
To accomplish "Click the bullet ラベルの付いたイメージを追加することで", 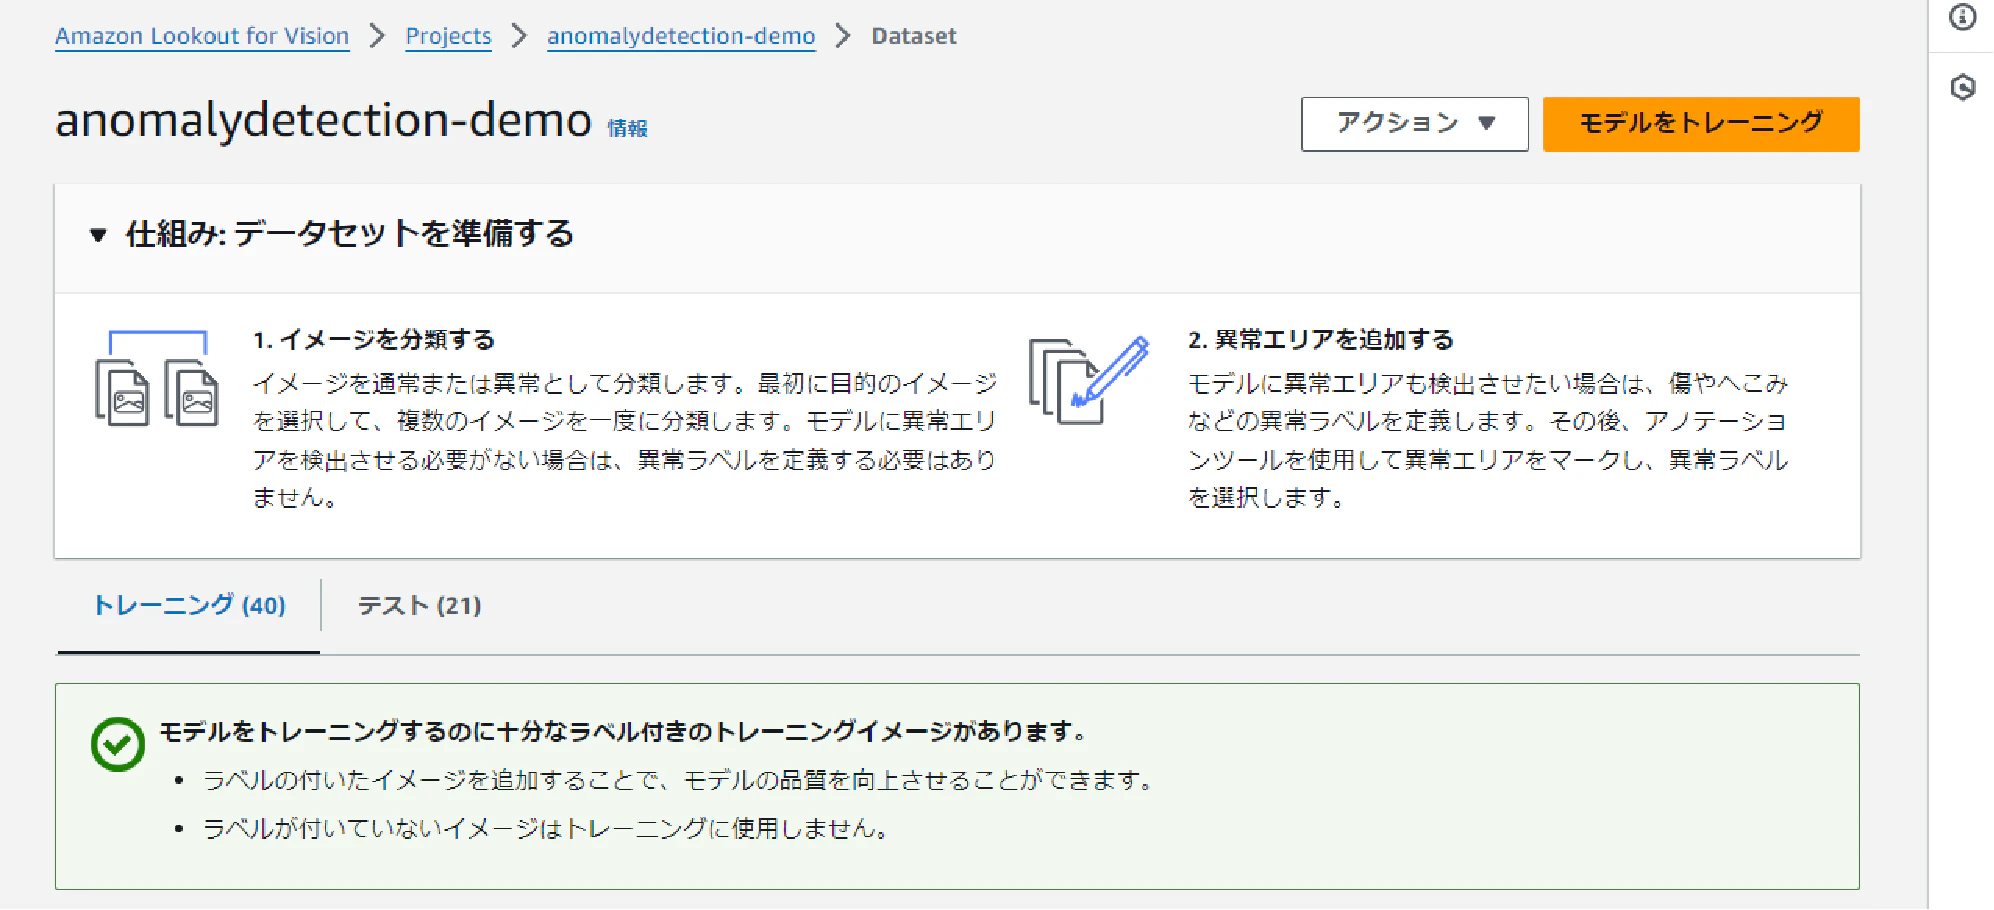I will pyautogui.click(x=680, y=780).
